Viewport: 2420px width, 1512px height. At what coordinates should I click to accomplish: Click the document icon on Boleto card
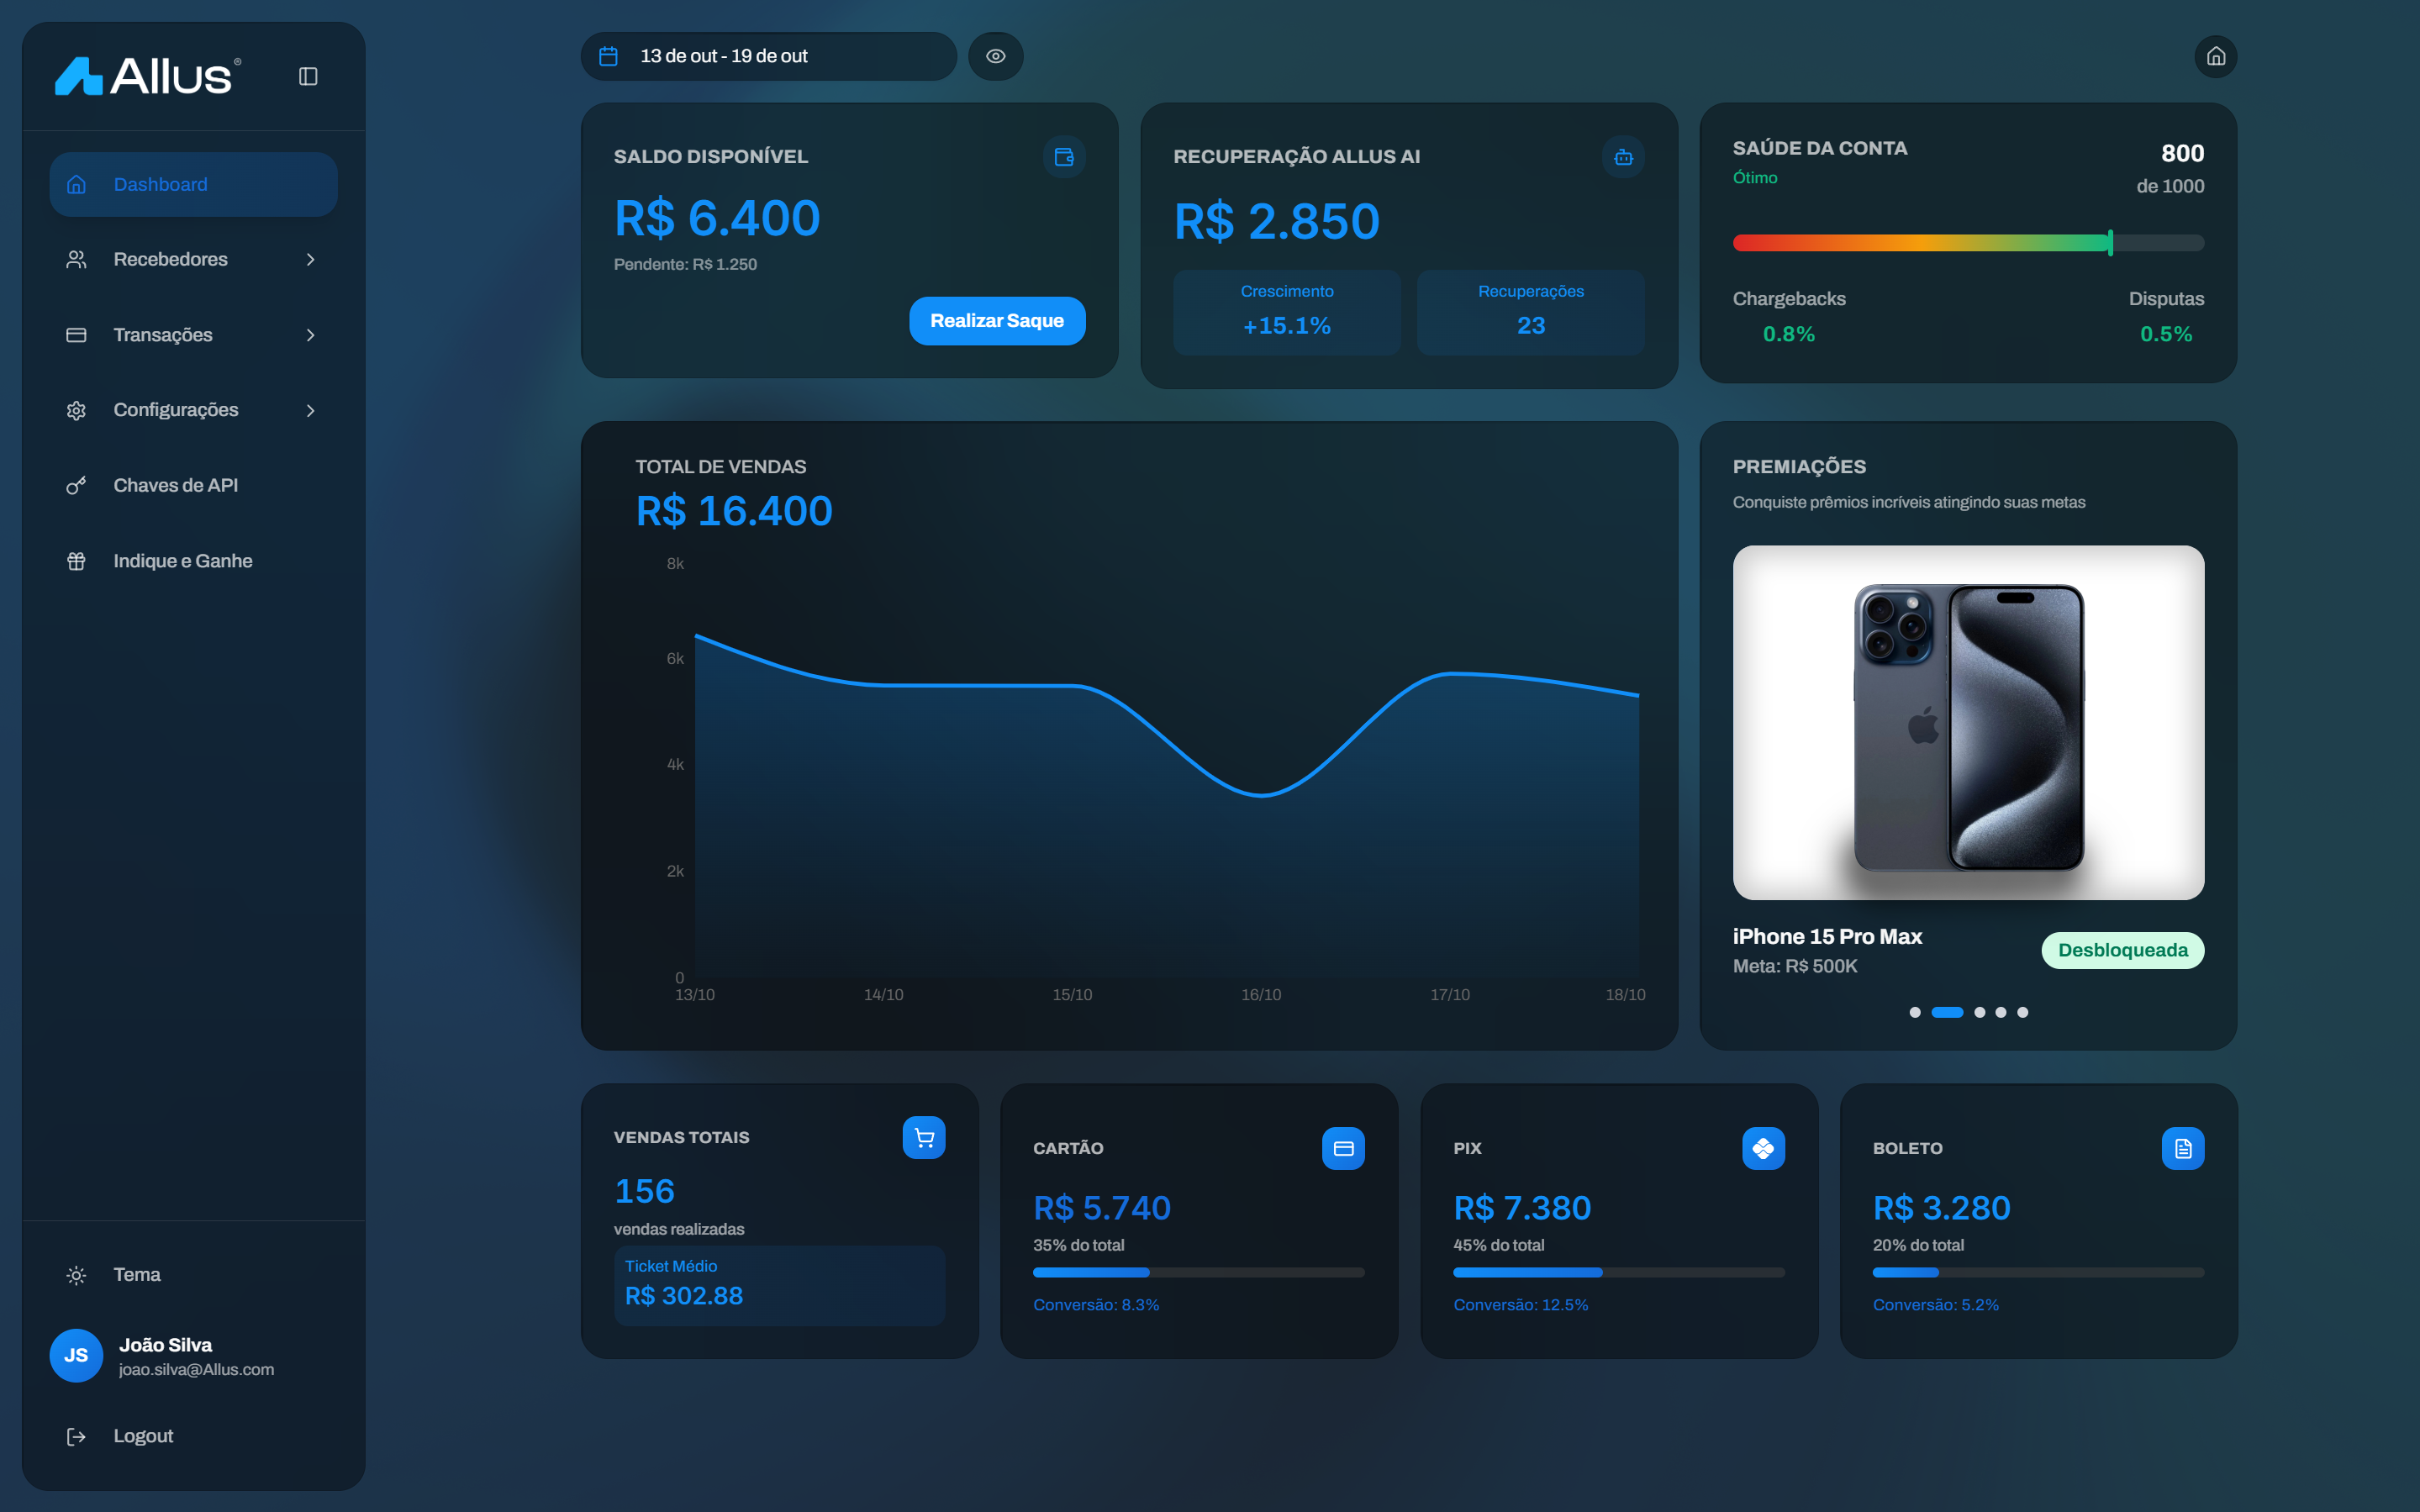pos(2182,1149)
